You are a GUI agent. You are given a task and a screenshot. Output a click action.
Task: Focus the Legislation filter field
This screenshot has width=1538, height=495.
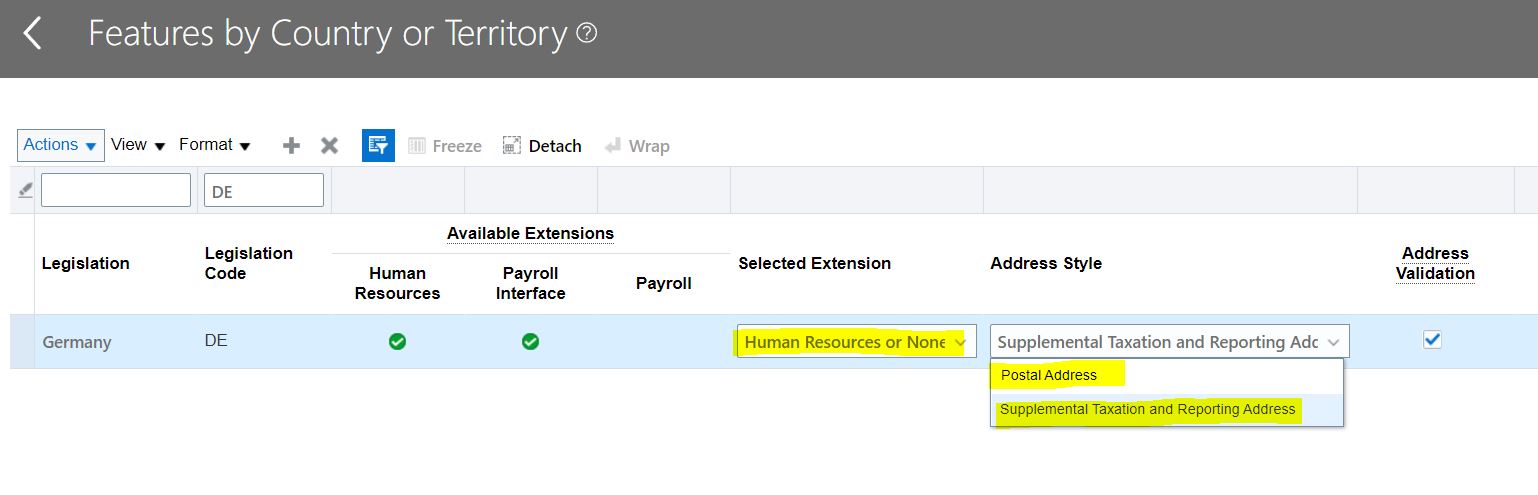click(x=116, y=190)
